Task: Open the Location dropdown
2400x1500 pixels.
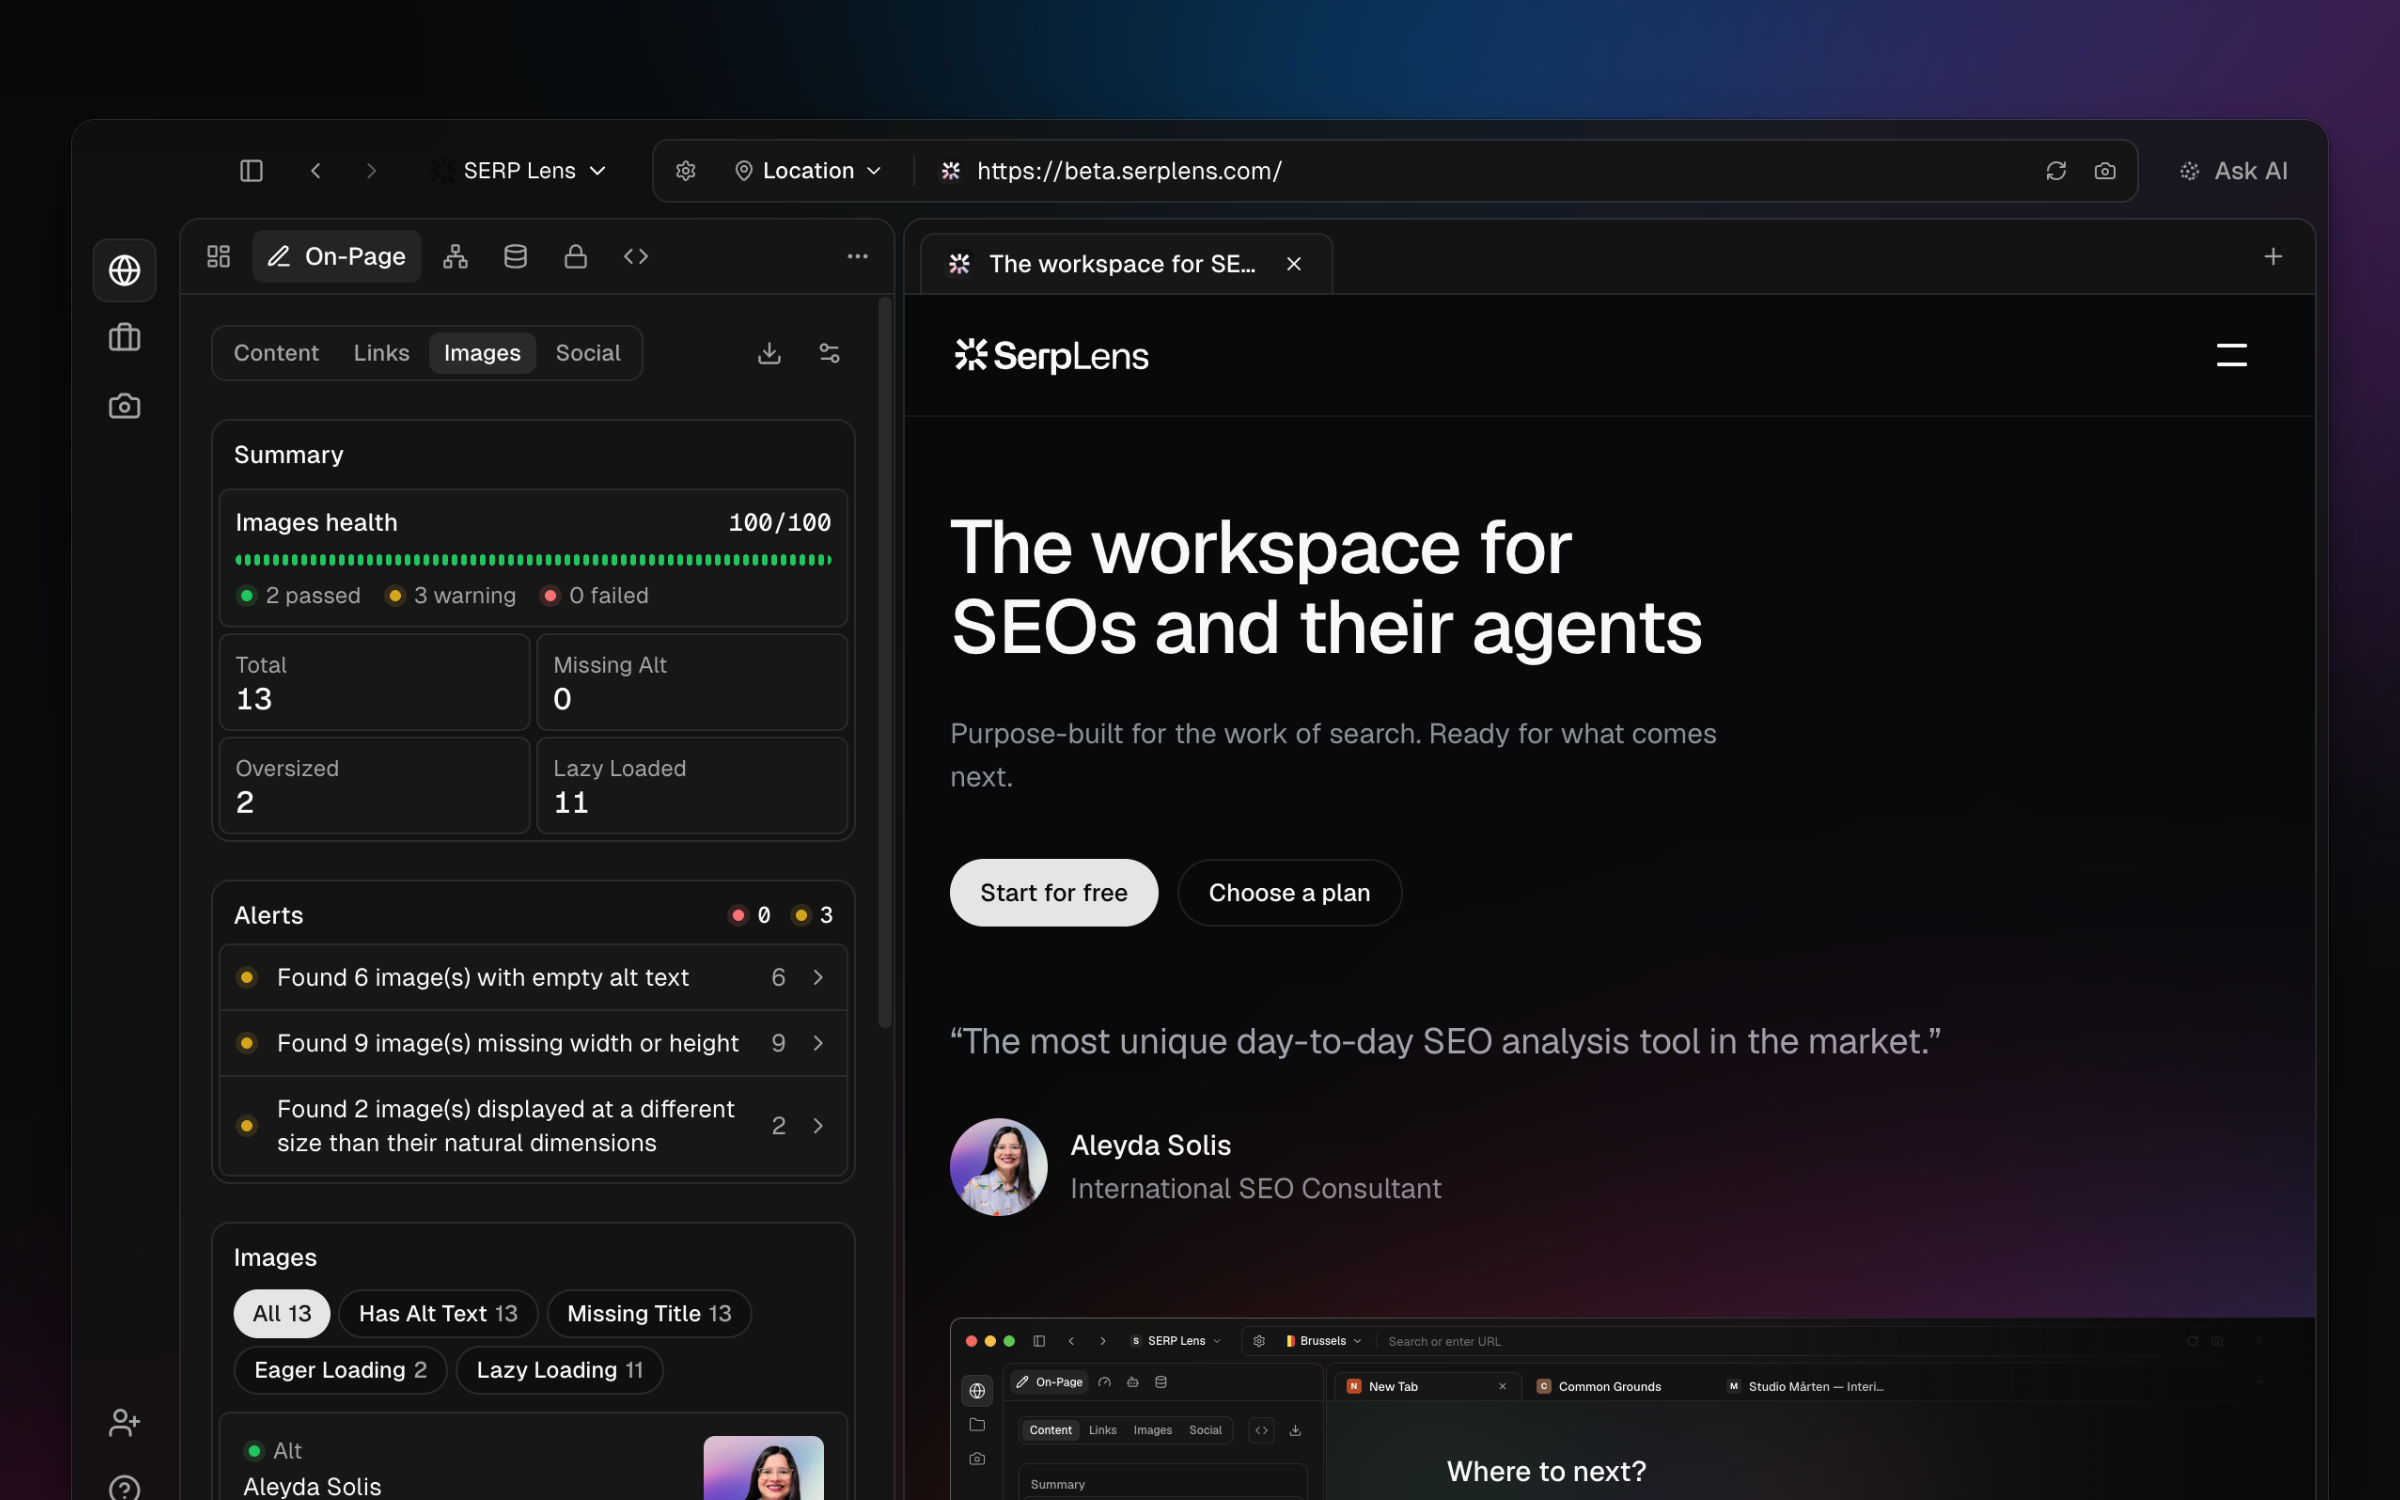Action: pos(808,171)
